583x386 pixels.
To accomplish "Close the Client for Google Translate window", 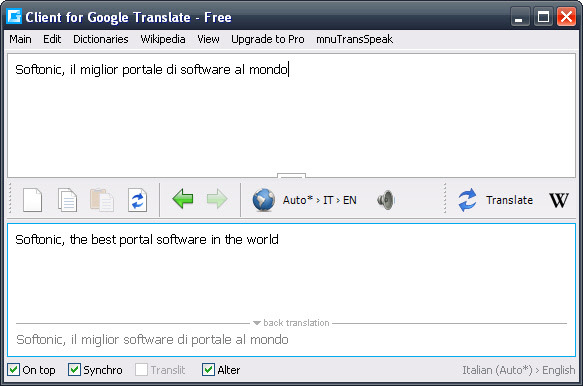I will pos(566,17).
